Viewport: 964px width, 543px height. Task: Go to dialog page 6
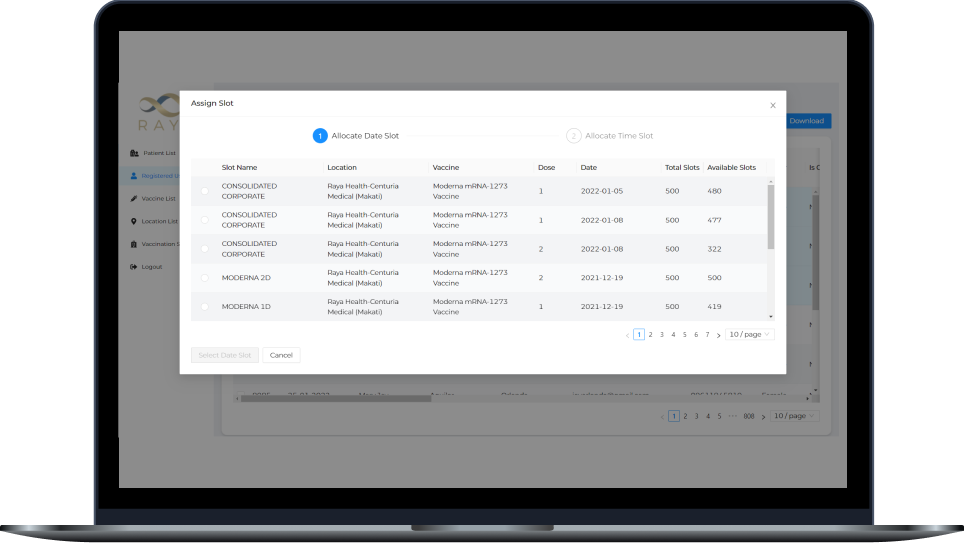(x=696, y=335)
